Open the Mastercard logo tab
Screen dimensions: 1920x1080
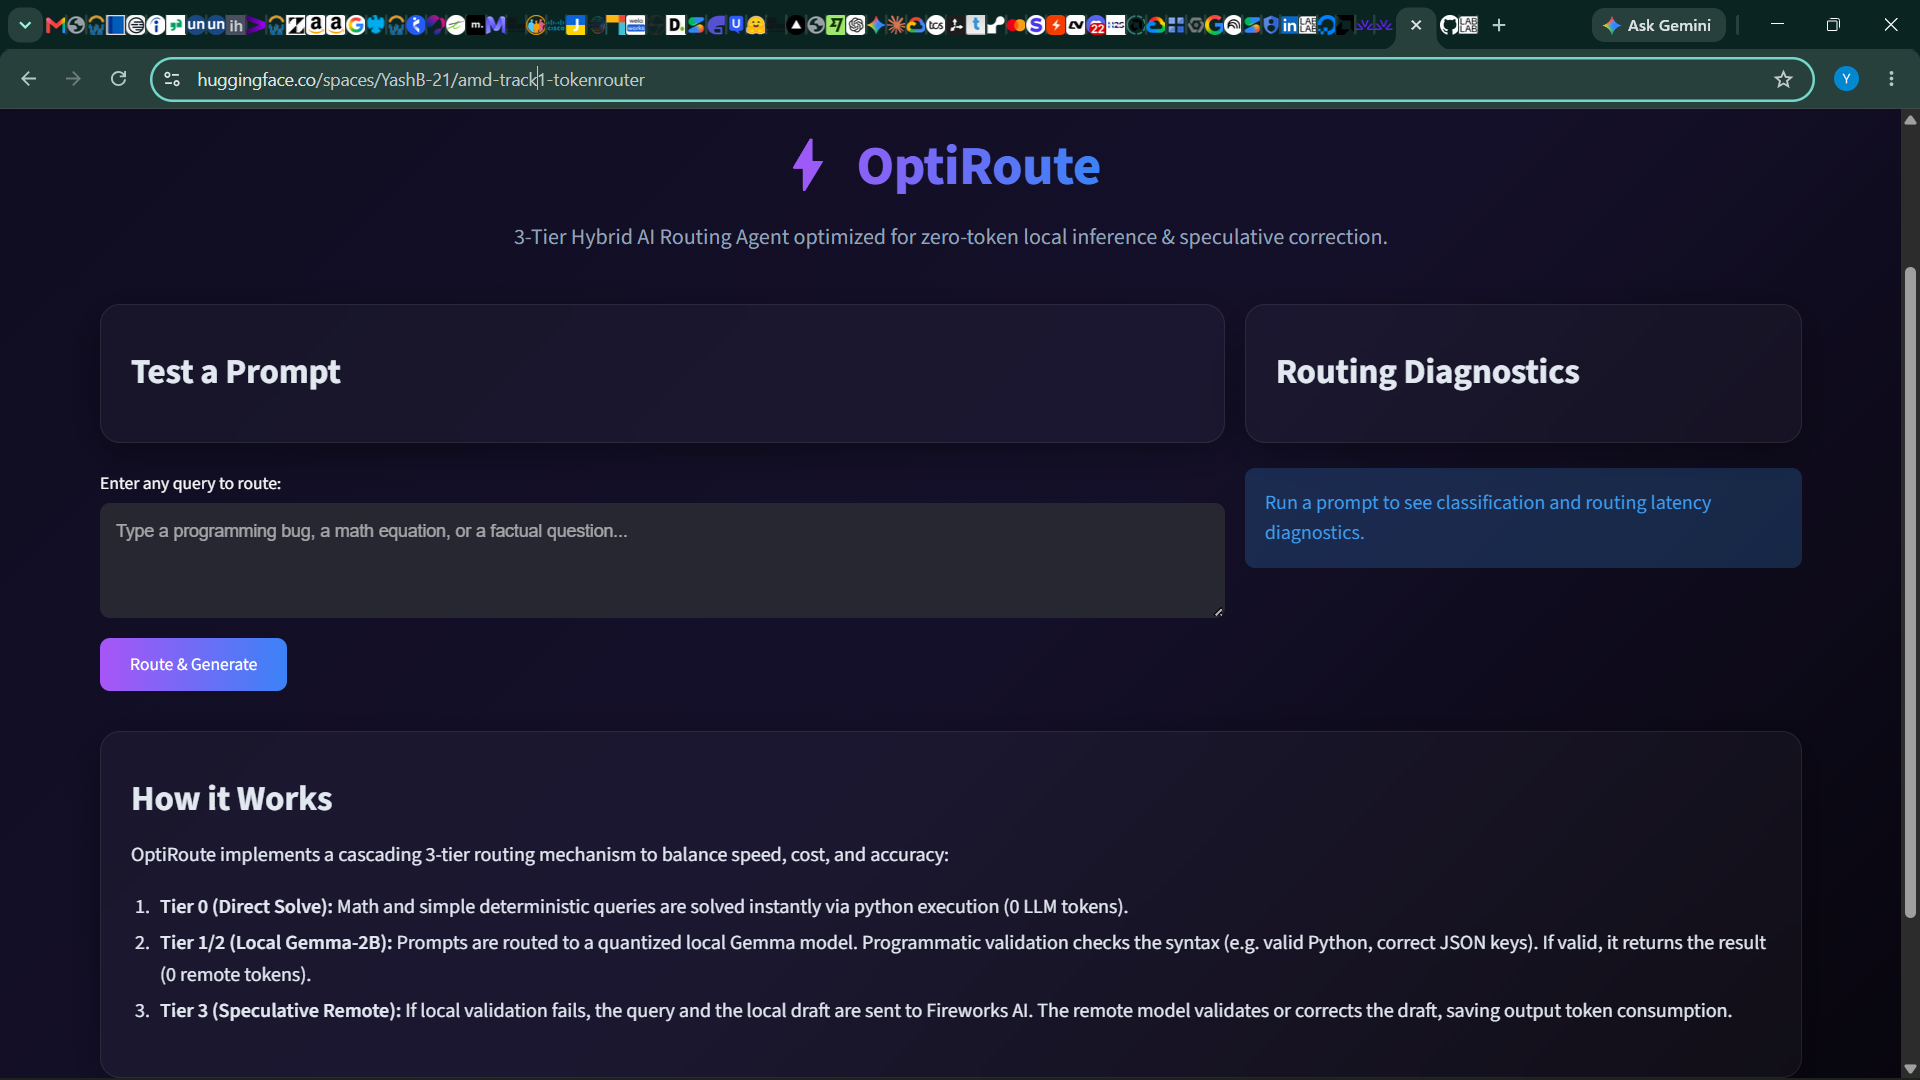(1016, 25)
